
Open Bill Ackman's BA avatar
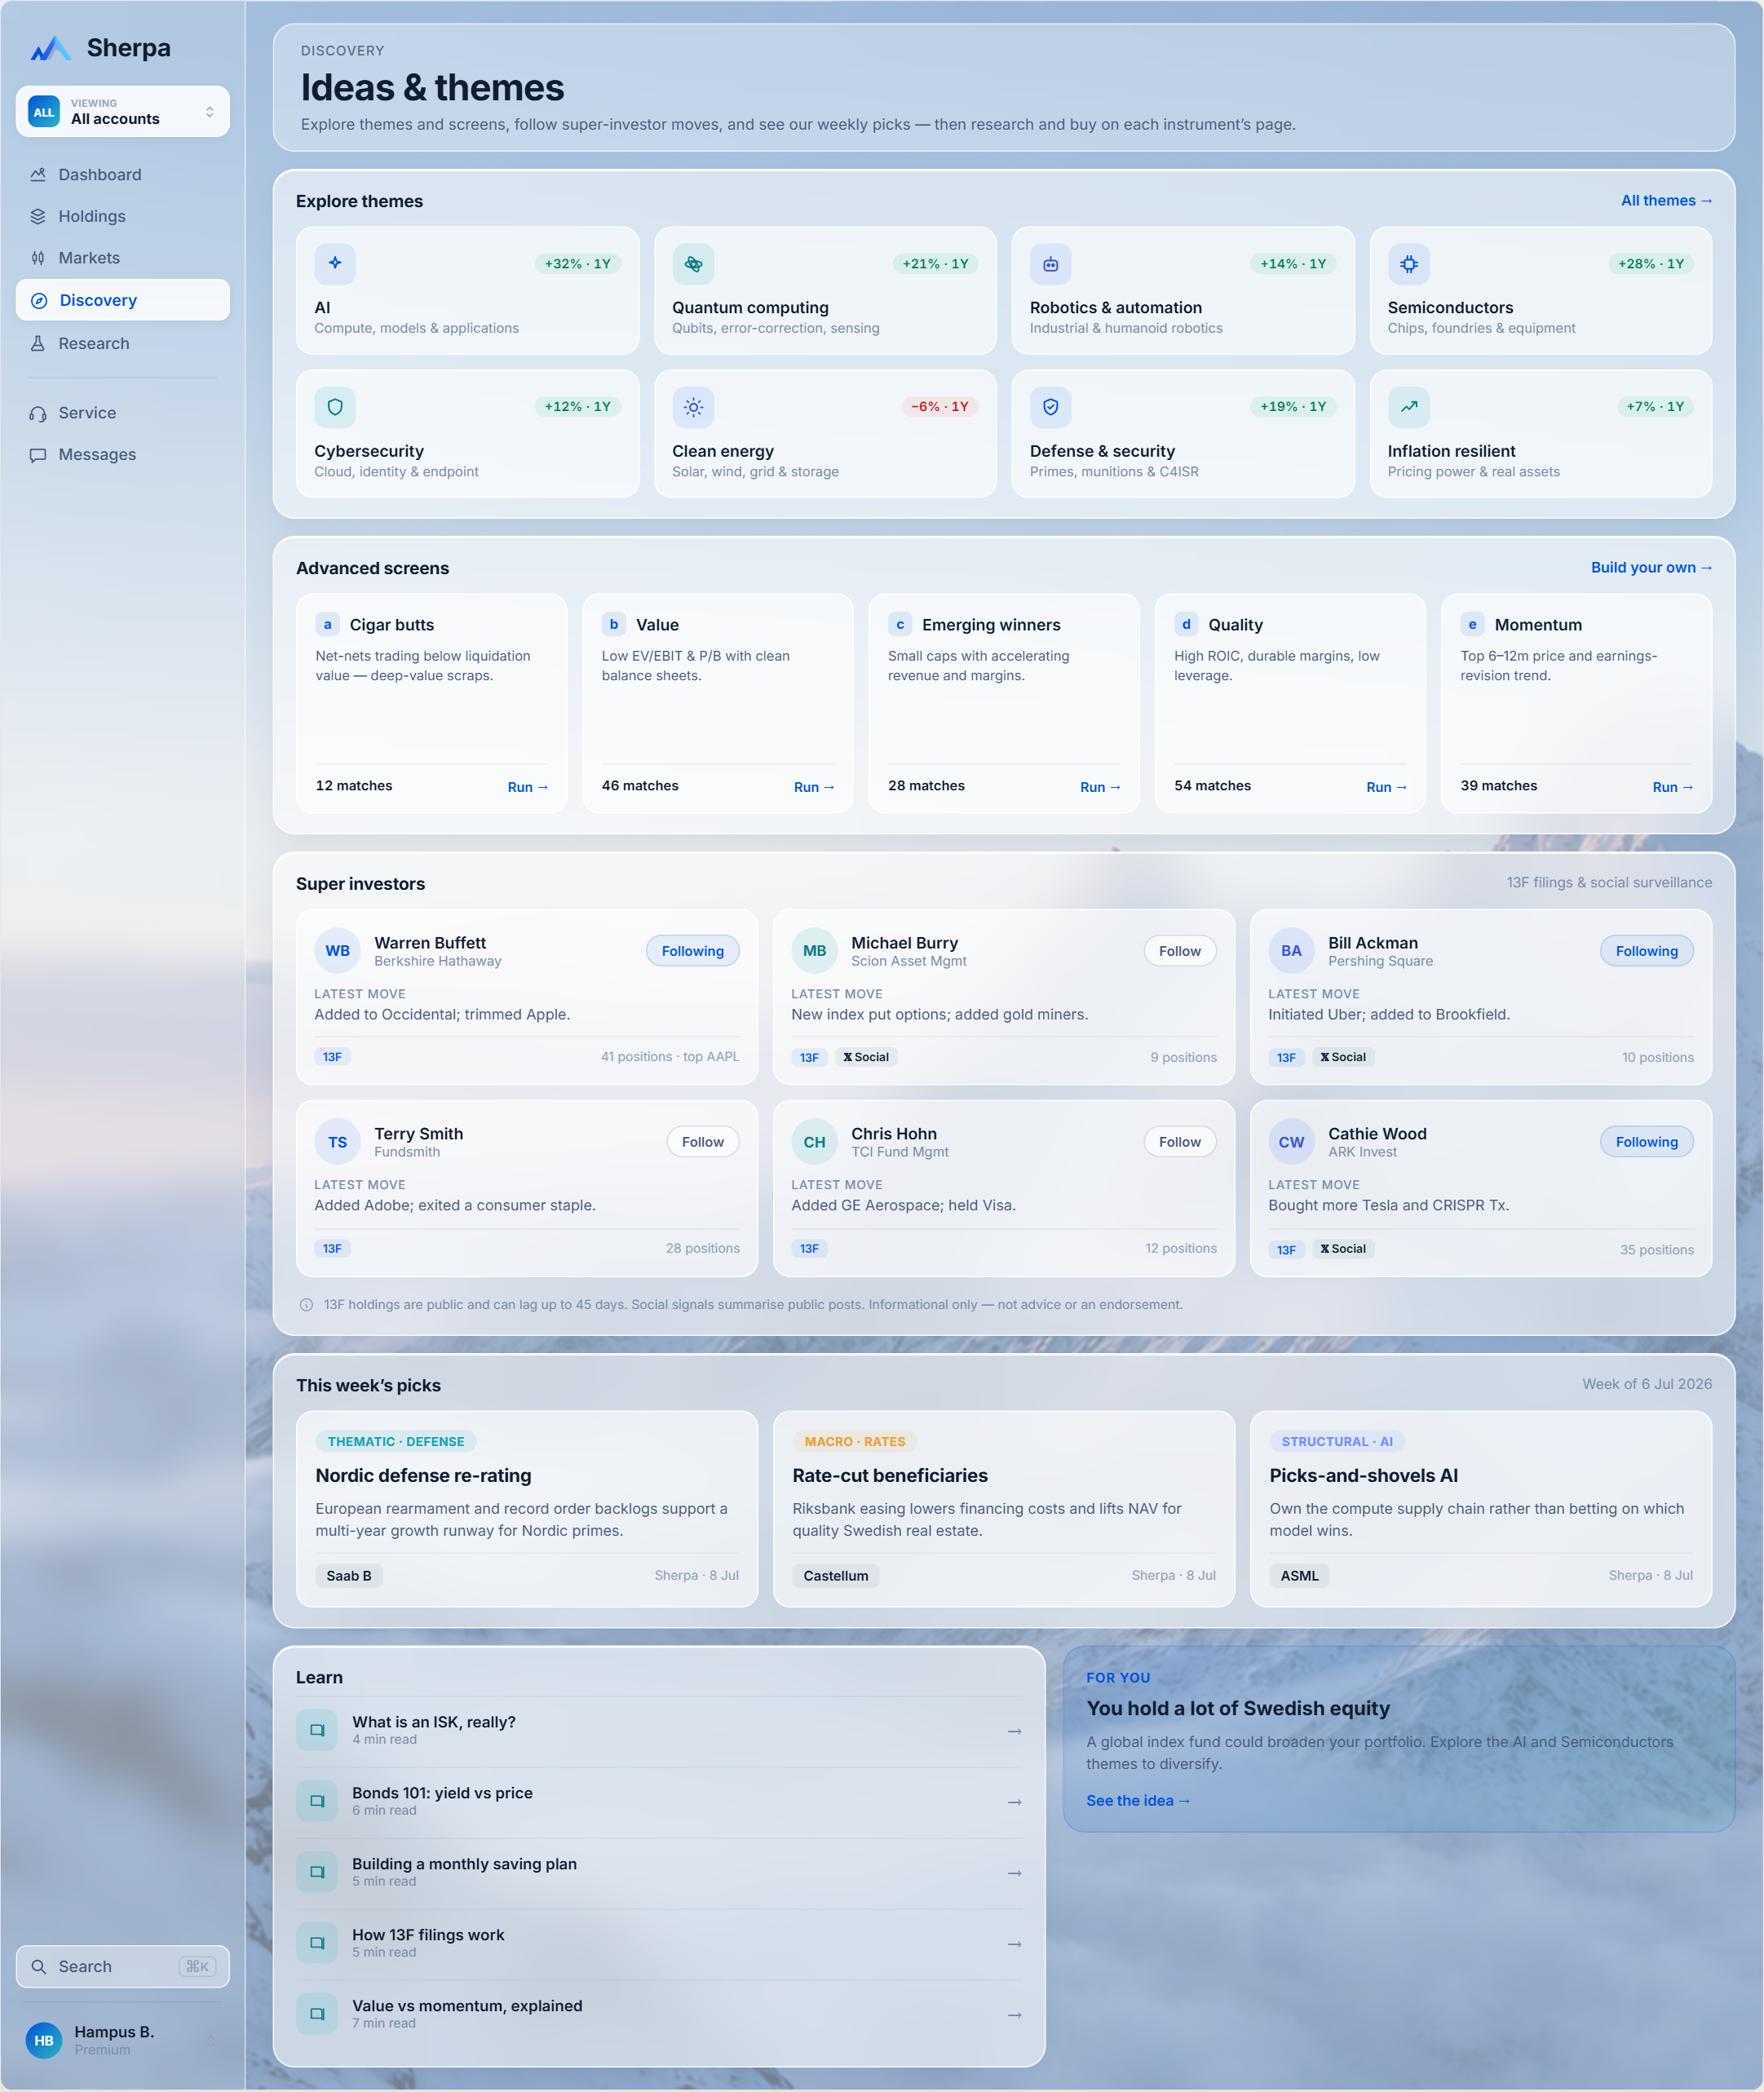pyautogui.click(x=1292, y=951)
